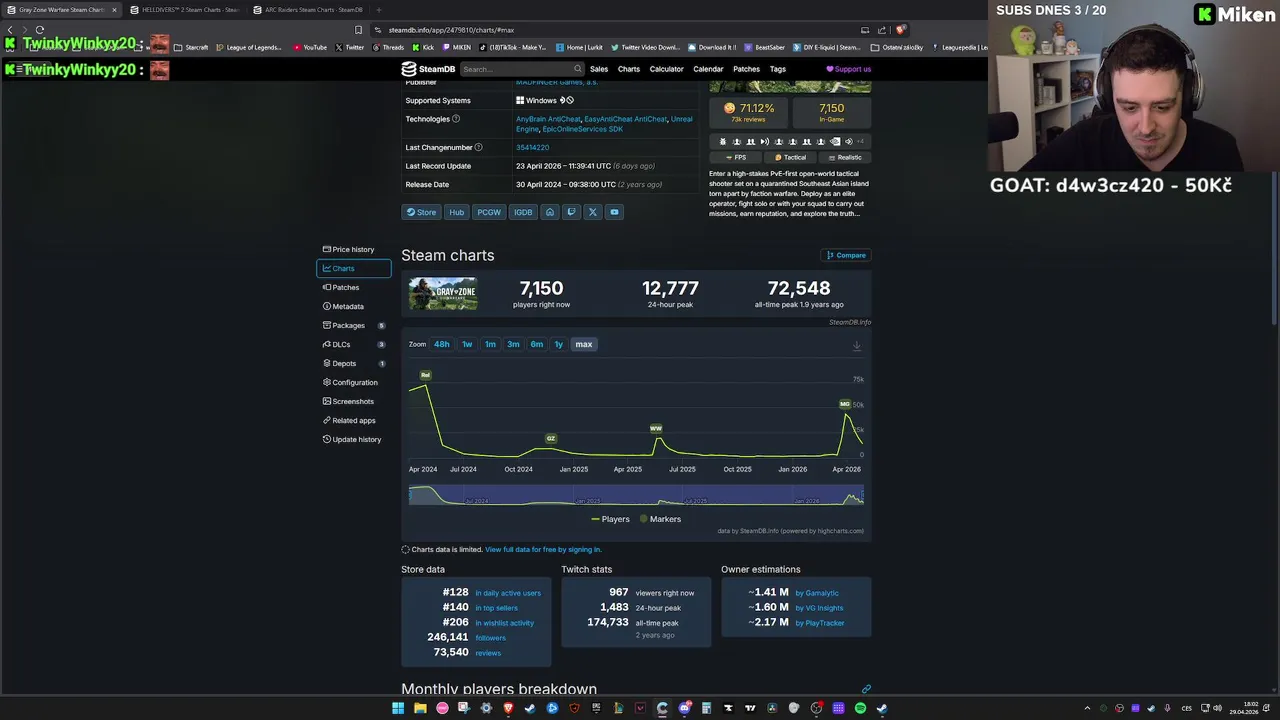Set chart zoom to 1y
The image size is (1280, 720).
[x=559, y=344]
